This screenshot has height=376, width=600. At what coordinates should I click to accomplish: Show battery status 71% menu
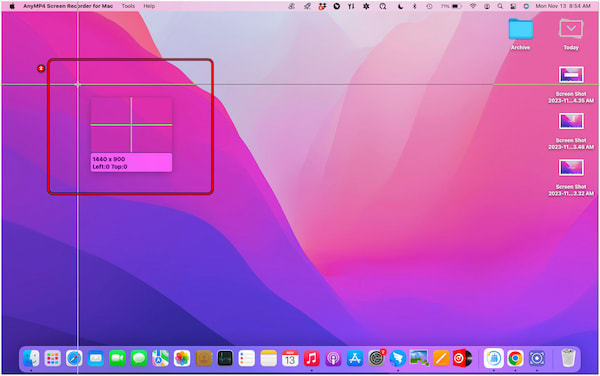(451, 6)
